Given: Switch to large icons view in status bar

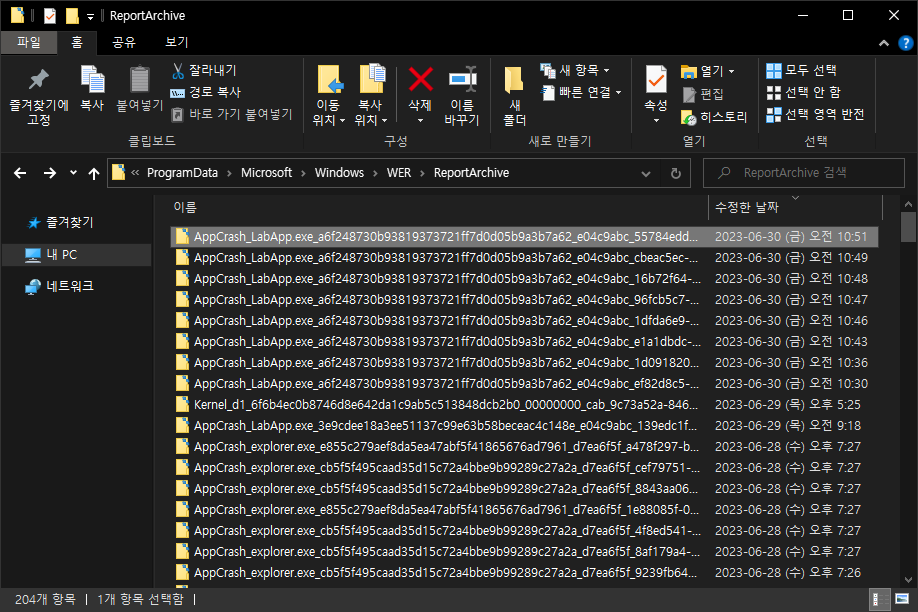Looking at the screenshot, I should (x=902, y=599).
